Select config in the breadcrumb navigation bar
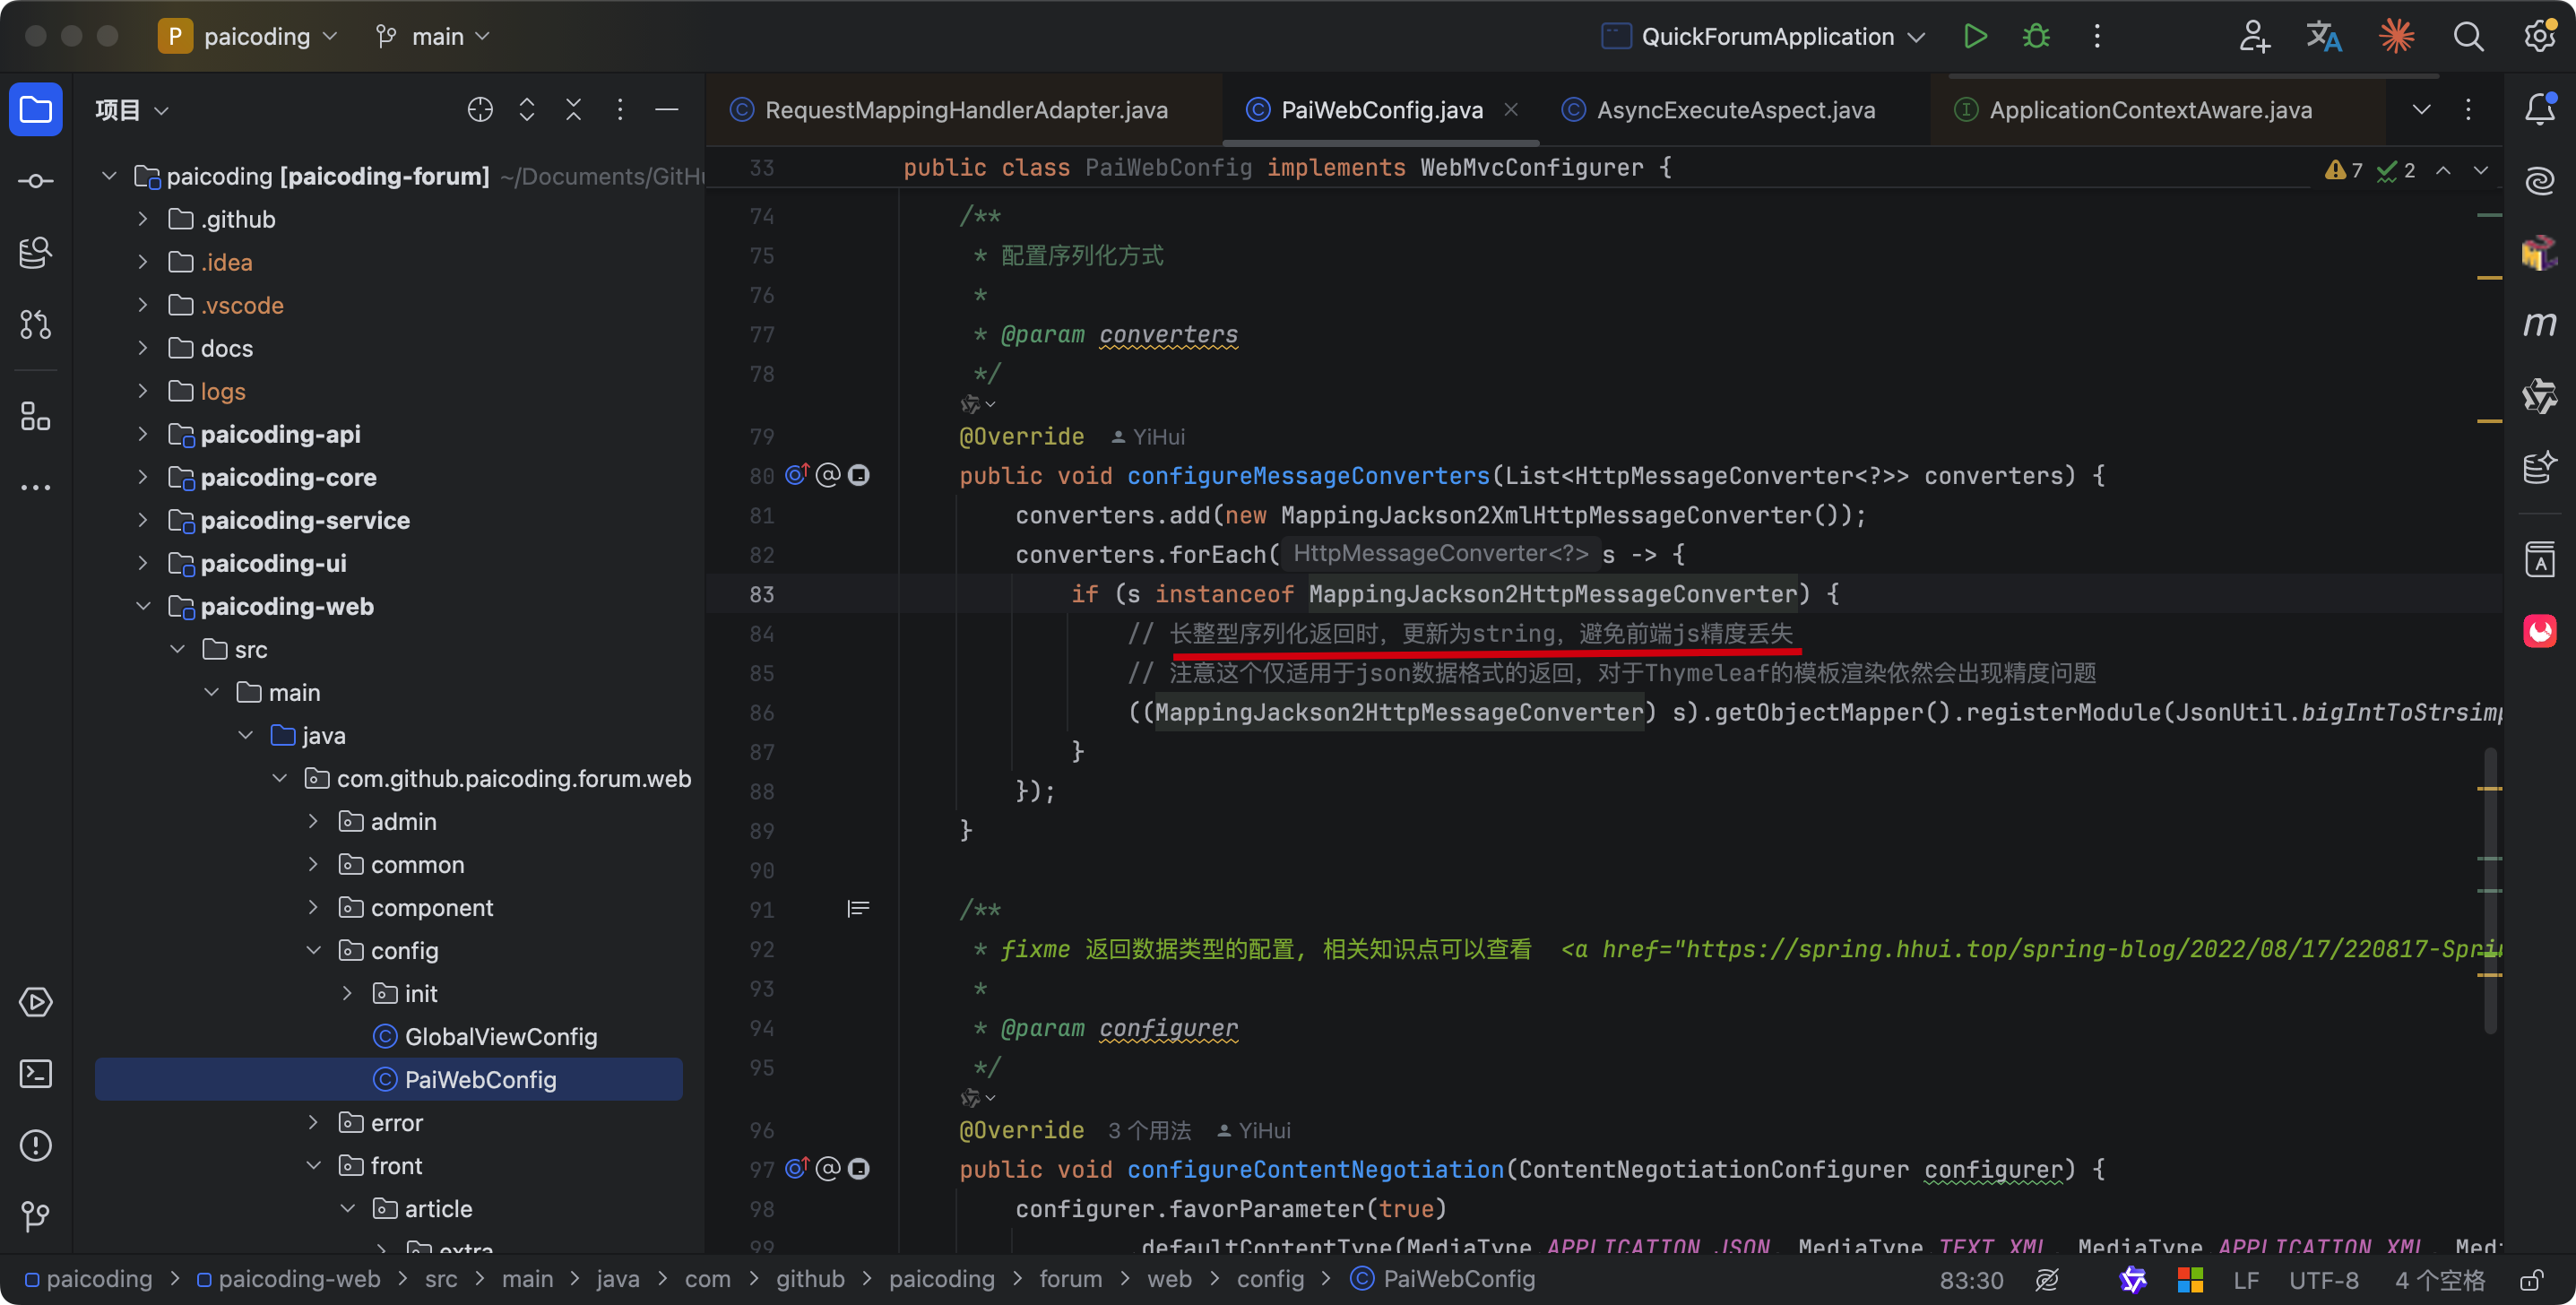Image resolution: width=2576 pixels, height=1305 pixels. 1270,1279
